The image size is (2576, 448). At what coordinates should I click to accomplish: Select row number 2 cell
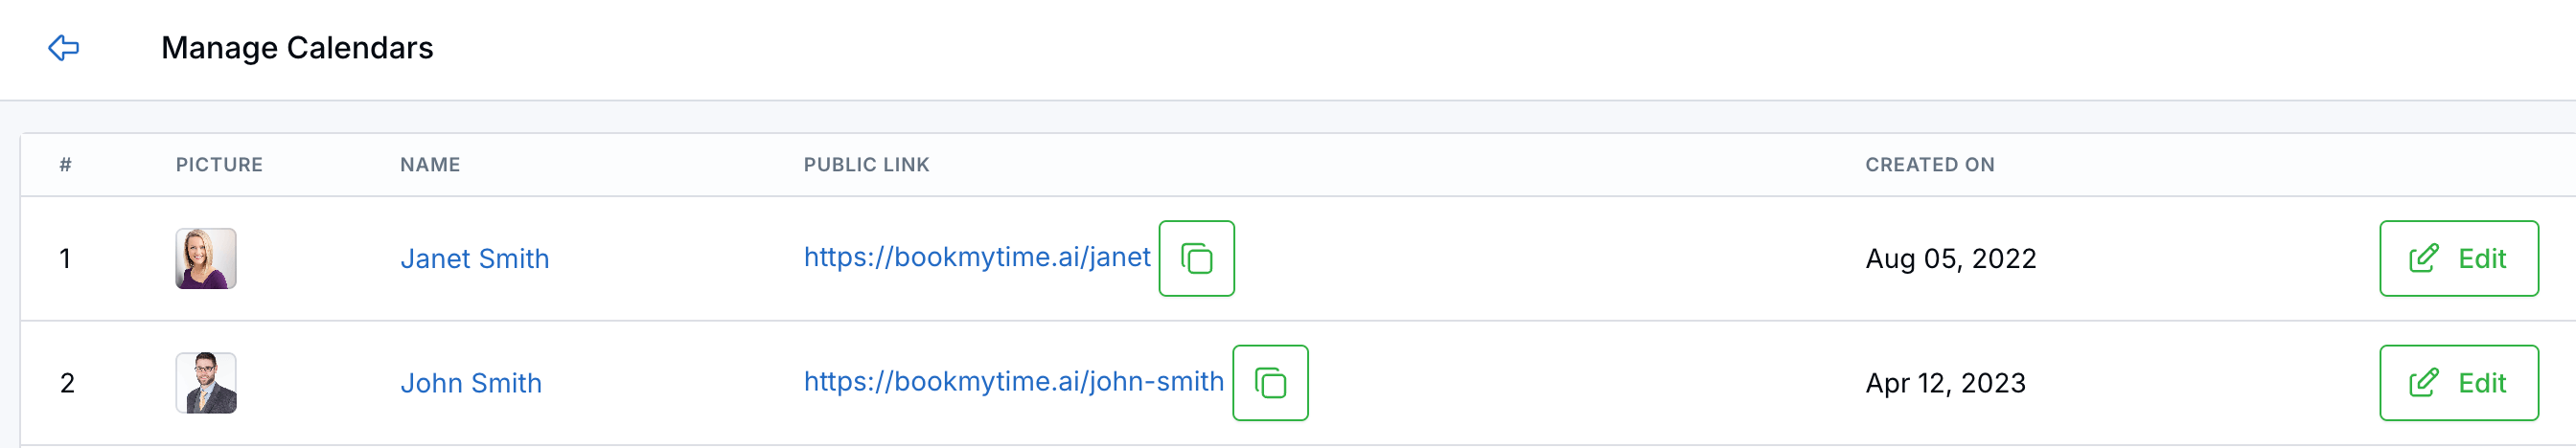coord(67,383)
